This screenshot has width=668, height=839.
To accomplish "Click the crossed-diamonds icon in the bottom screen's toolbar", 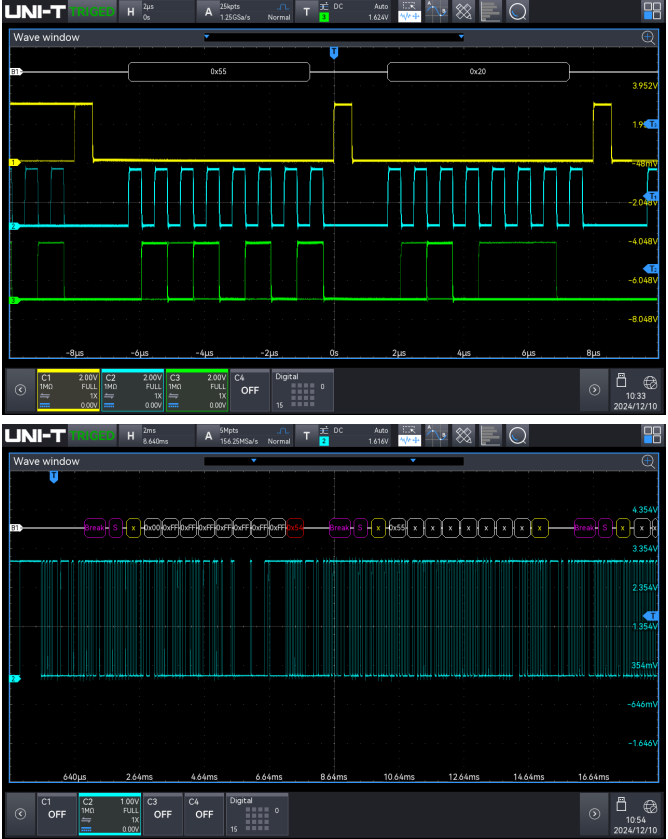I will pos(464,435).
